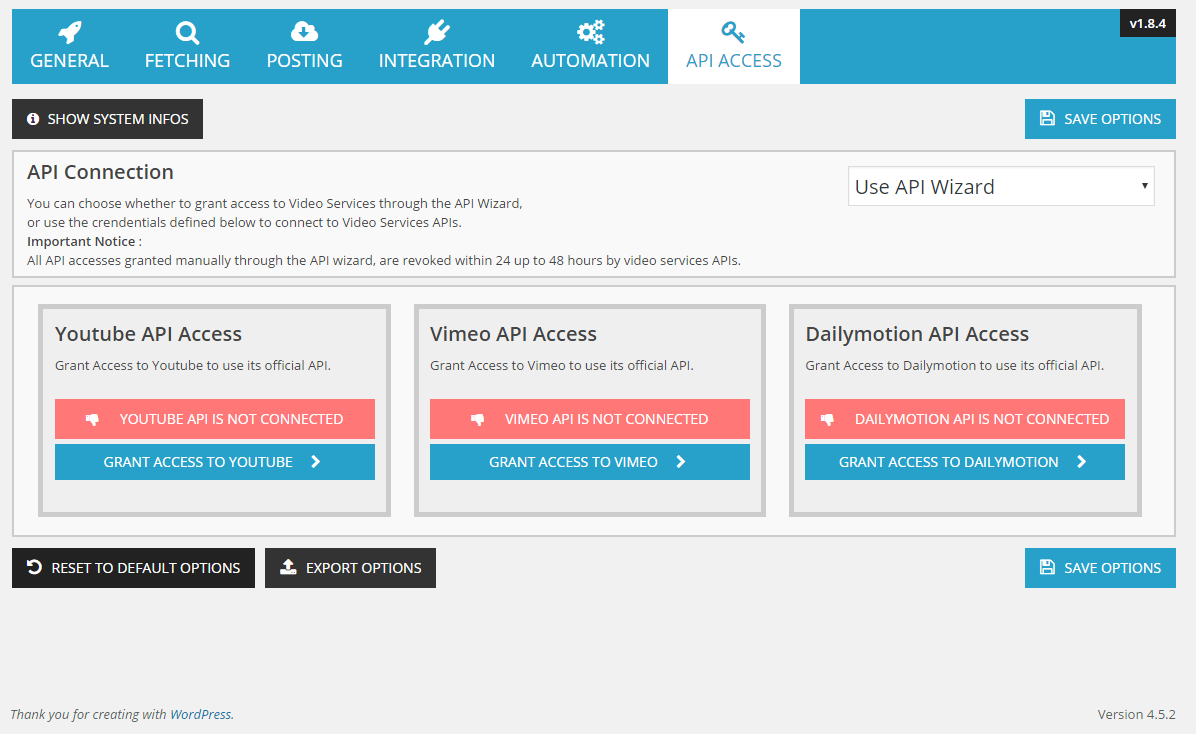This screenshot has width=1196, height=734.
Task: Select the API ACCESS tab label
Action: point(734,61)
